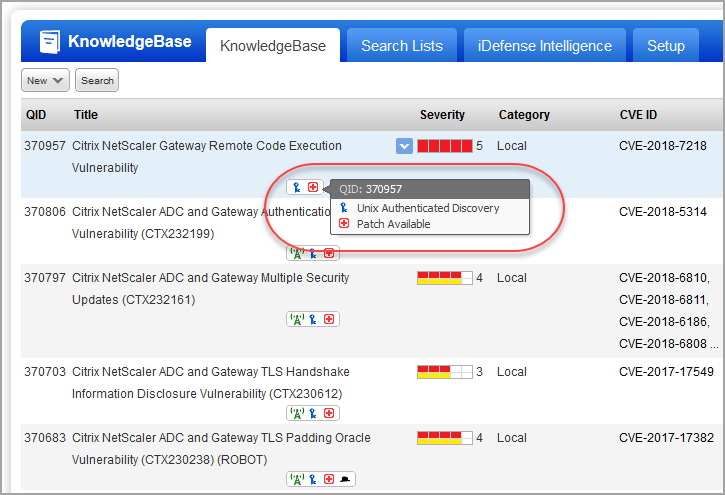The height and width of the screenshot is (495, 725).
Task: Click severity 3 bar for QID 370703
Action: coord(445,372)
